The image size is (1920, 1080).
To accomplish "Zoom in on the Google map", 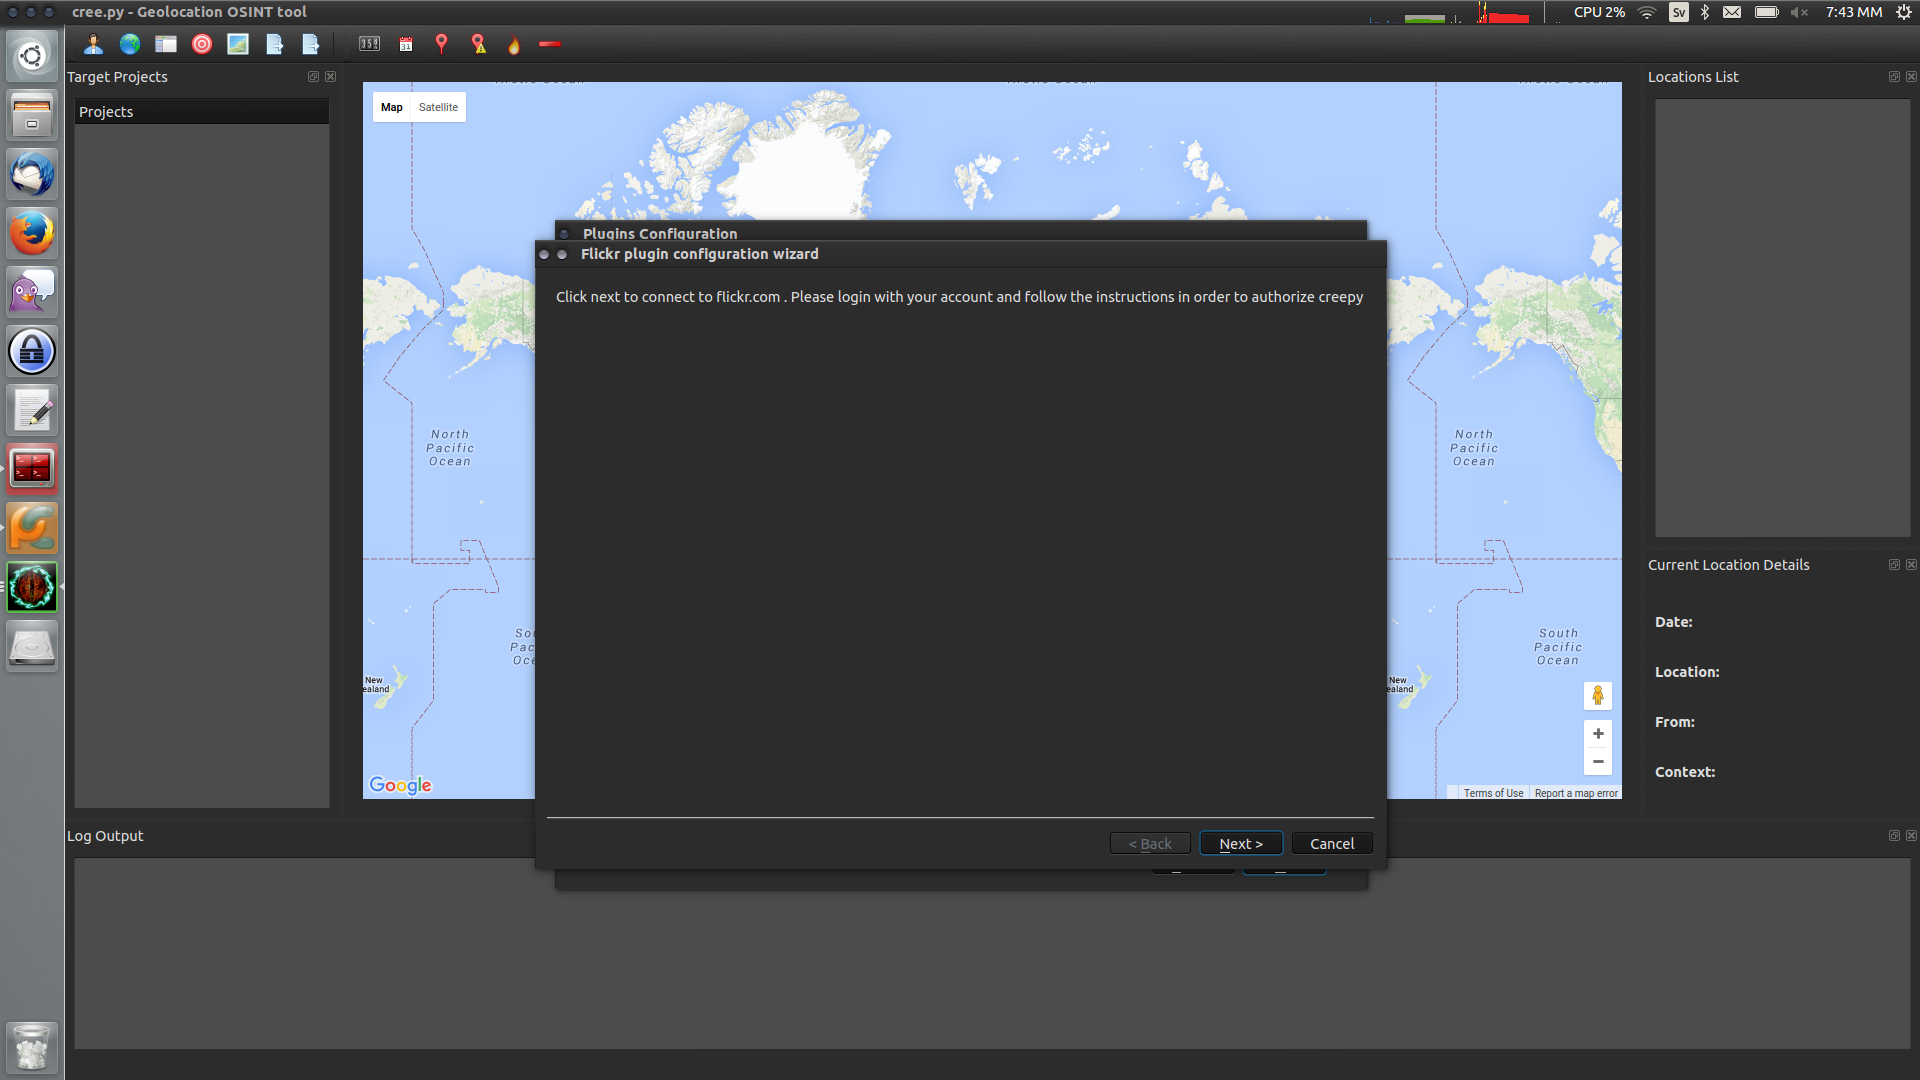I will [1598, 734].
